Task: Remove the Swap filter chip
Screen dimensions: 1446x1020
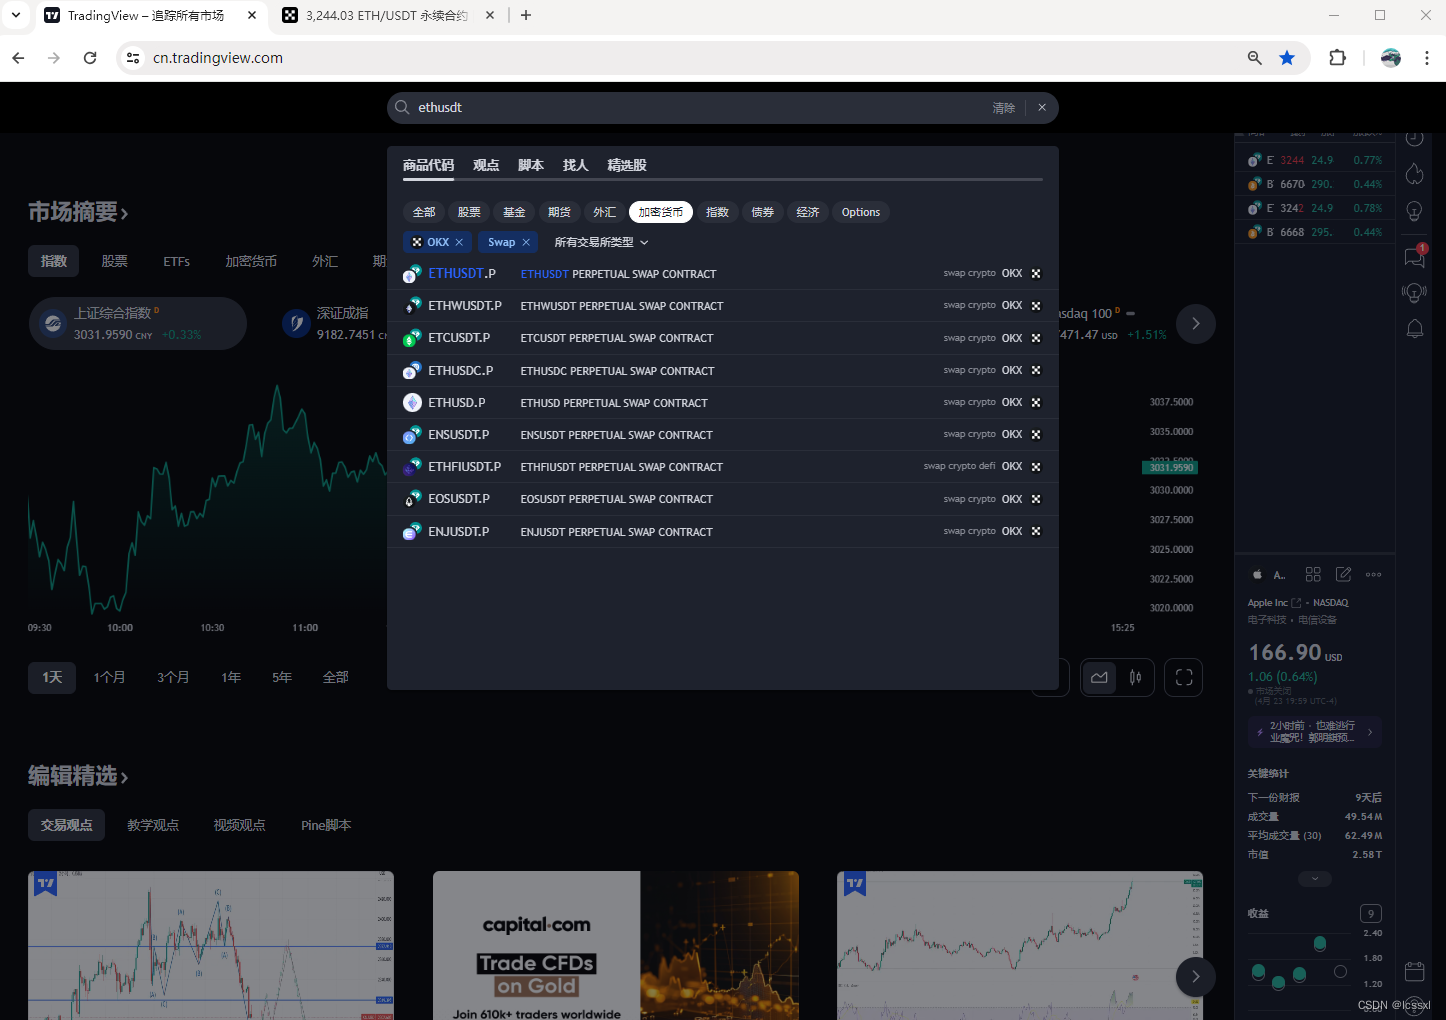Action: (x=526, y=242)
